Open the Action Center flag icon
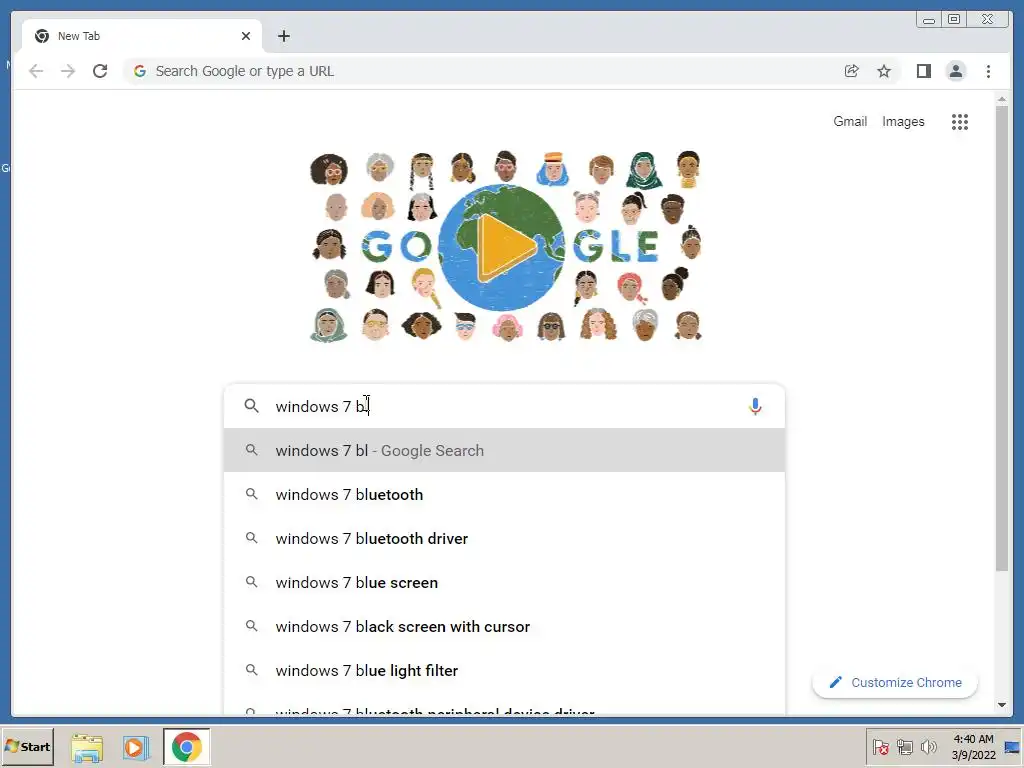The width and height of the screenshot is (1024, 768). [881, 747]
